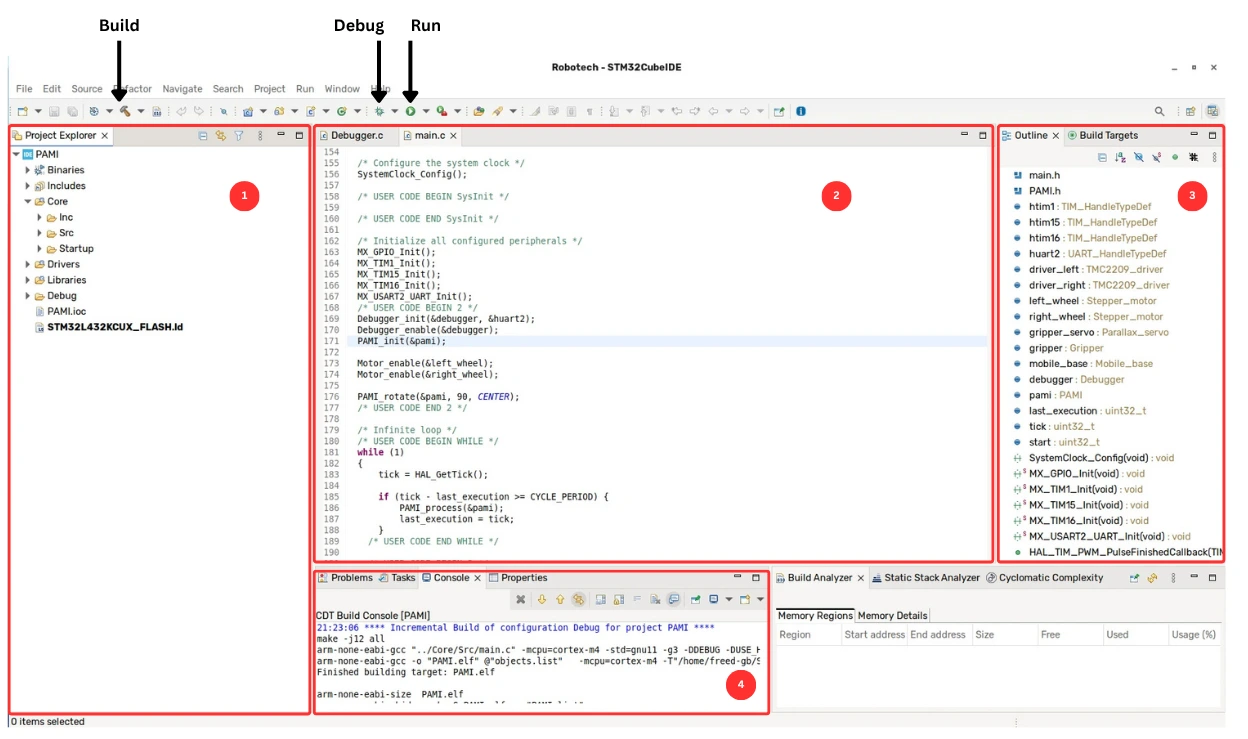Toggle Hide Fields in Outline panel
1248x739 pixels.
pos(1138,157)
